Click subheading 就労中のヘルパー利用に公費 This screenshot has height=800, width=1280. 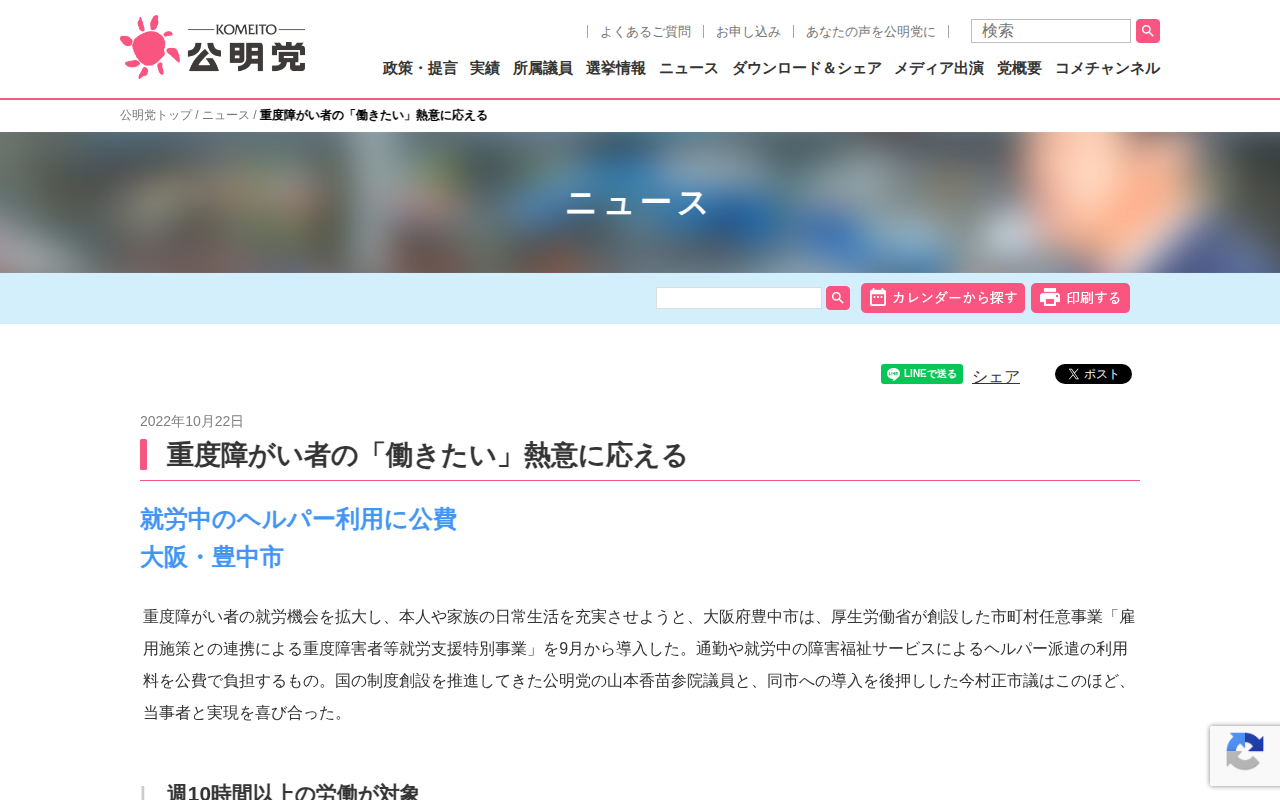tap(298, 519)
